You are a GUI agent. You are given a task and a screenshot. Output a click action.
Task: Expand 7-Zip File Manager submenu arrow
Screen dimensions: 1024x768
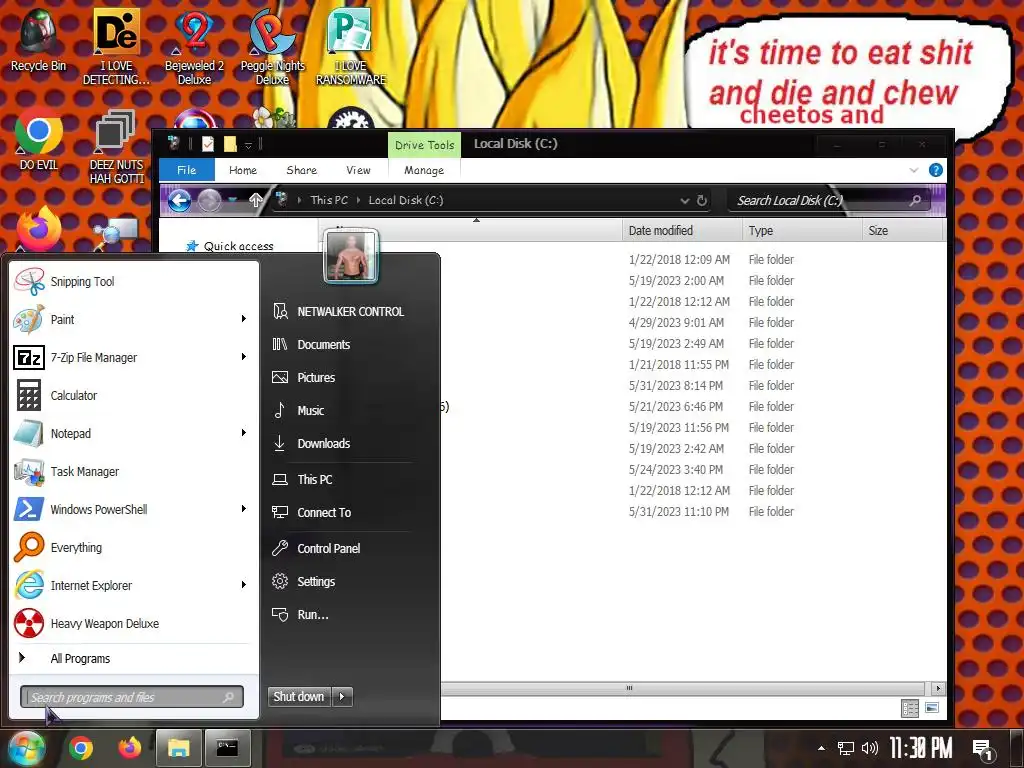coord(244,357)
